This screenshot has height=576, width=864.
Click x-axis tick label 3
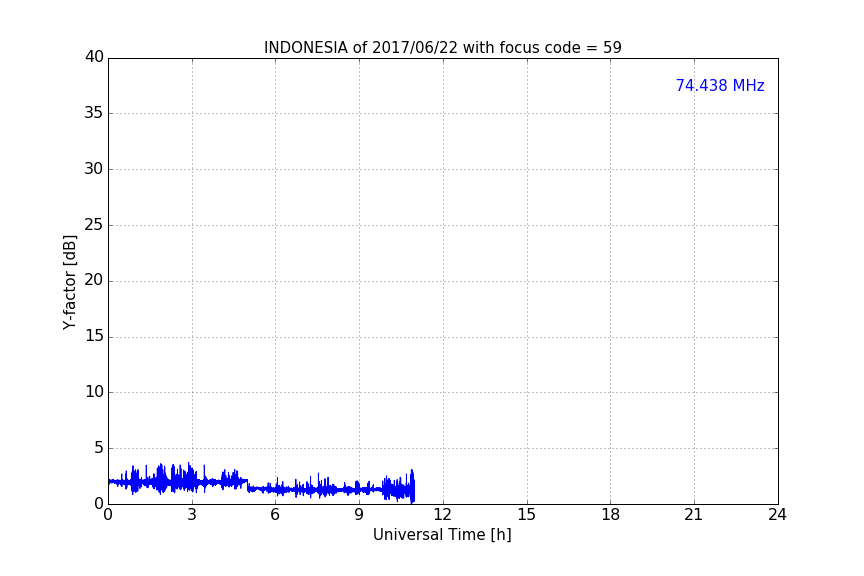pyautogui.click(x=192, y=515)
